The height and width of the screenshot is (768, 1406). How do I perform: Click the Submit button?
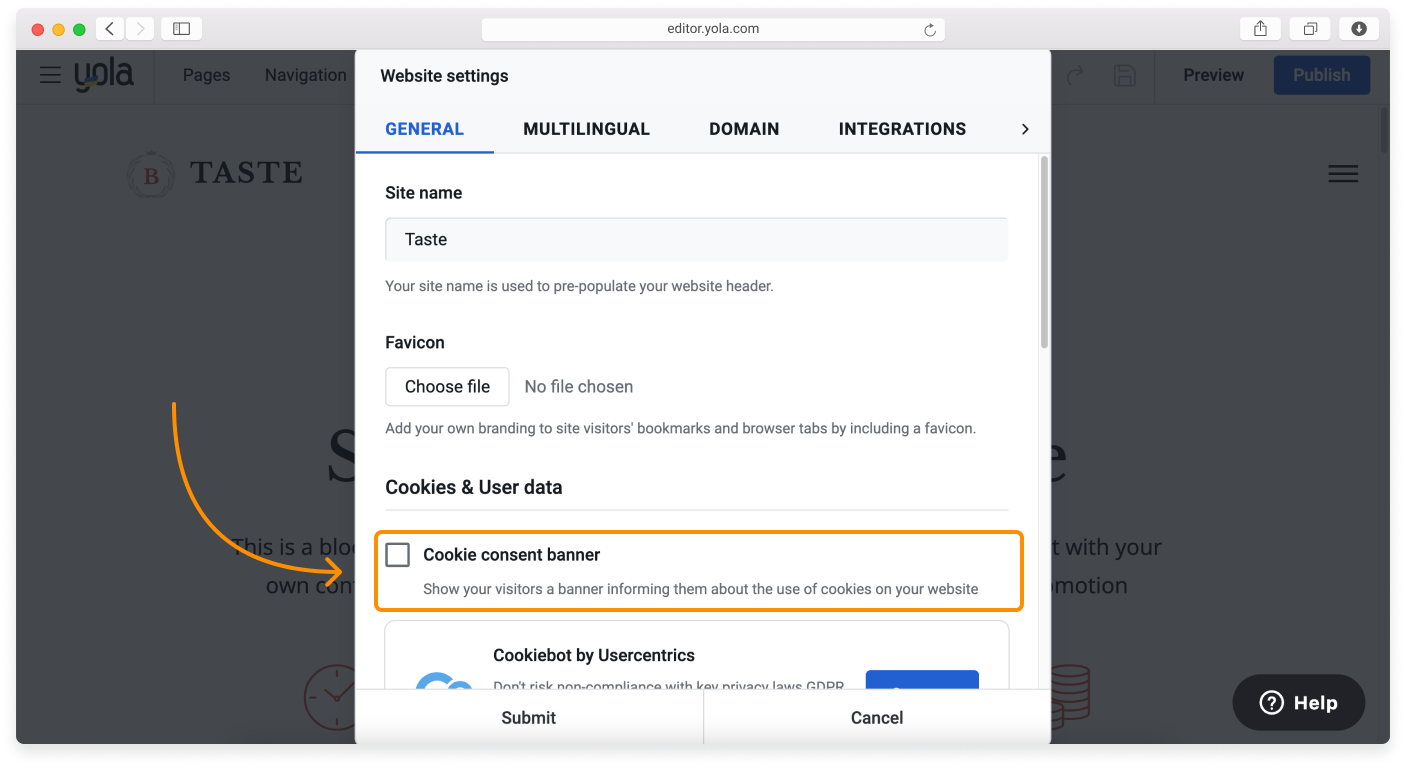point(529,717)
